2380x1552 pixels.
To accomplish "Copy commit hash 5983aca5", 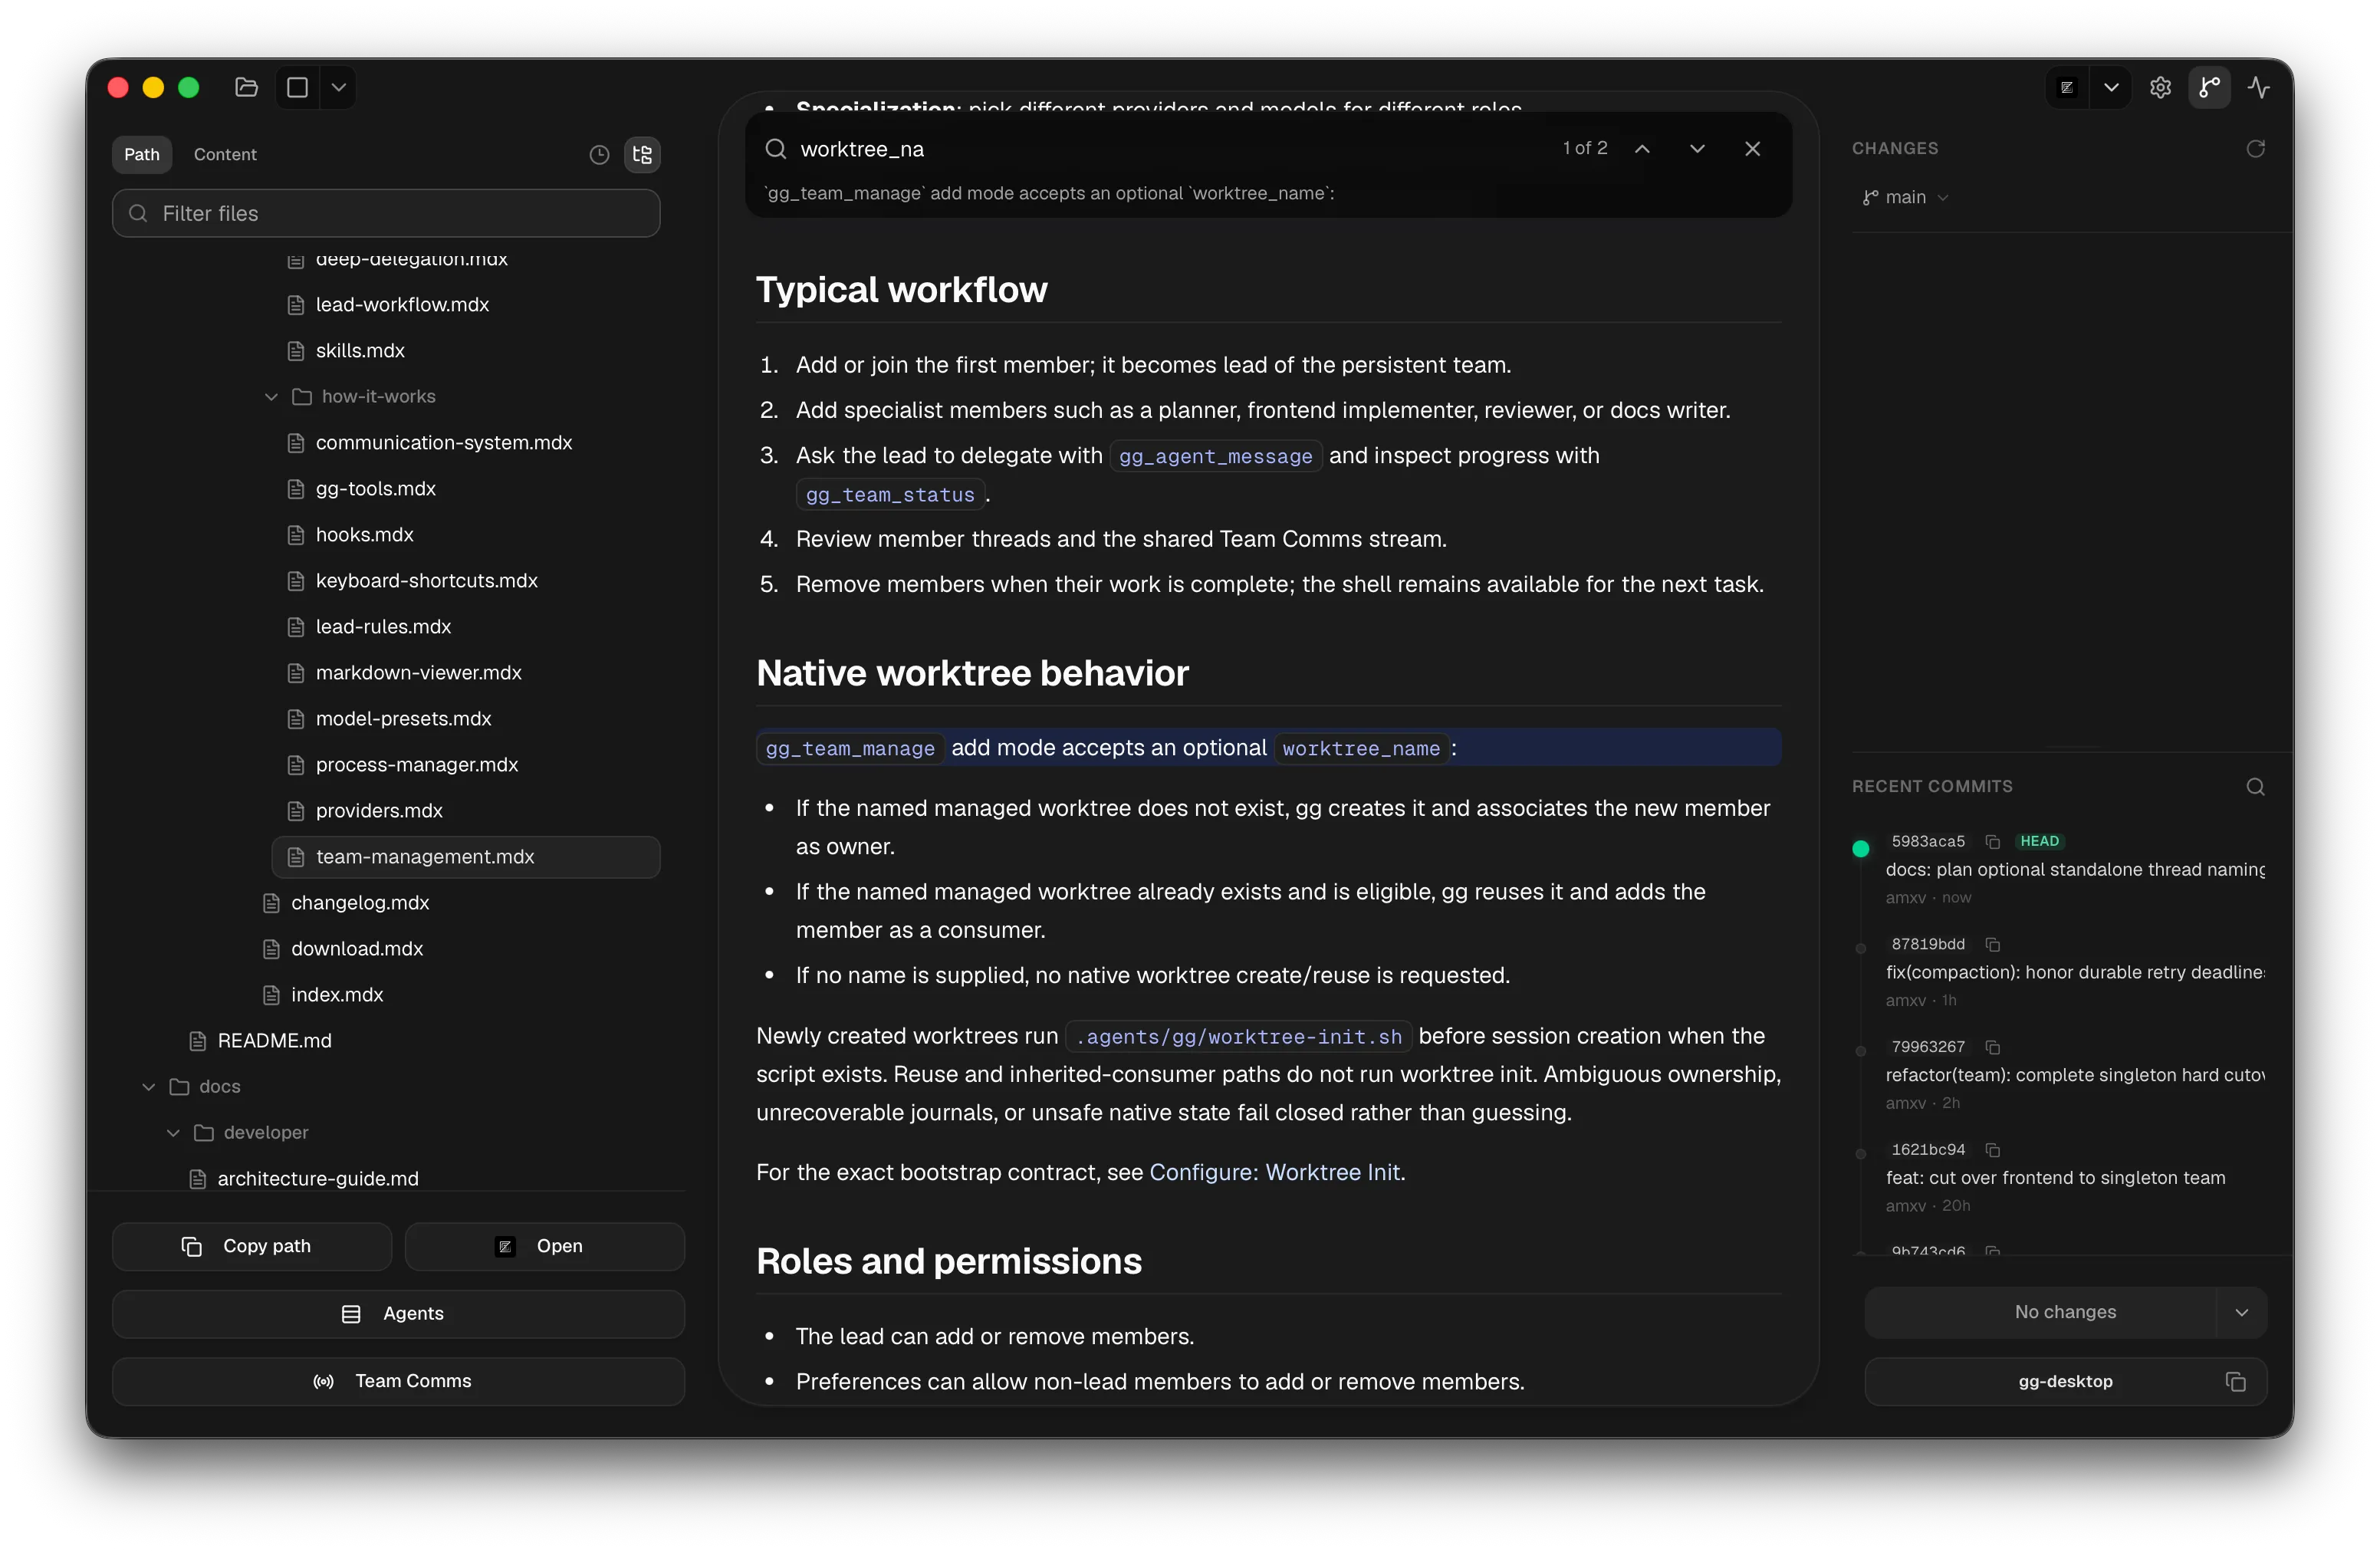I will tap(1992, 842).
